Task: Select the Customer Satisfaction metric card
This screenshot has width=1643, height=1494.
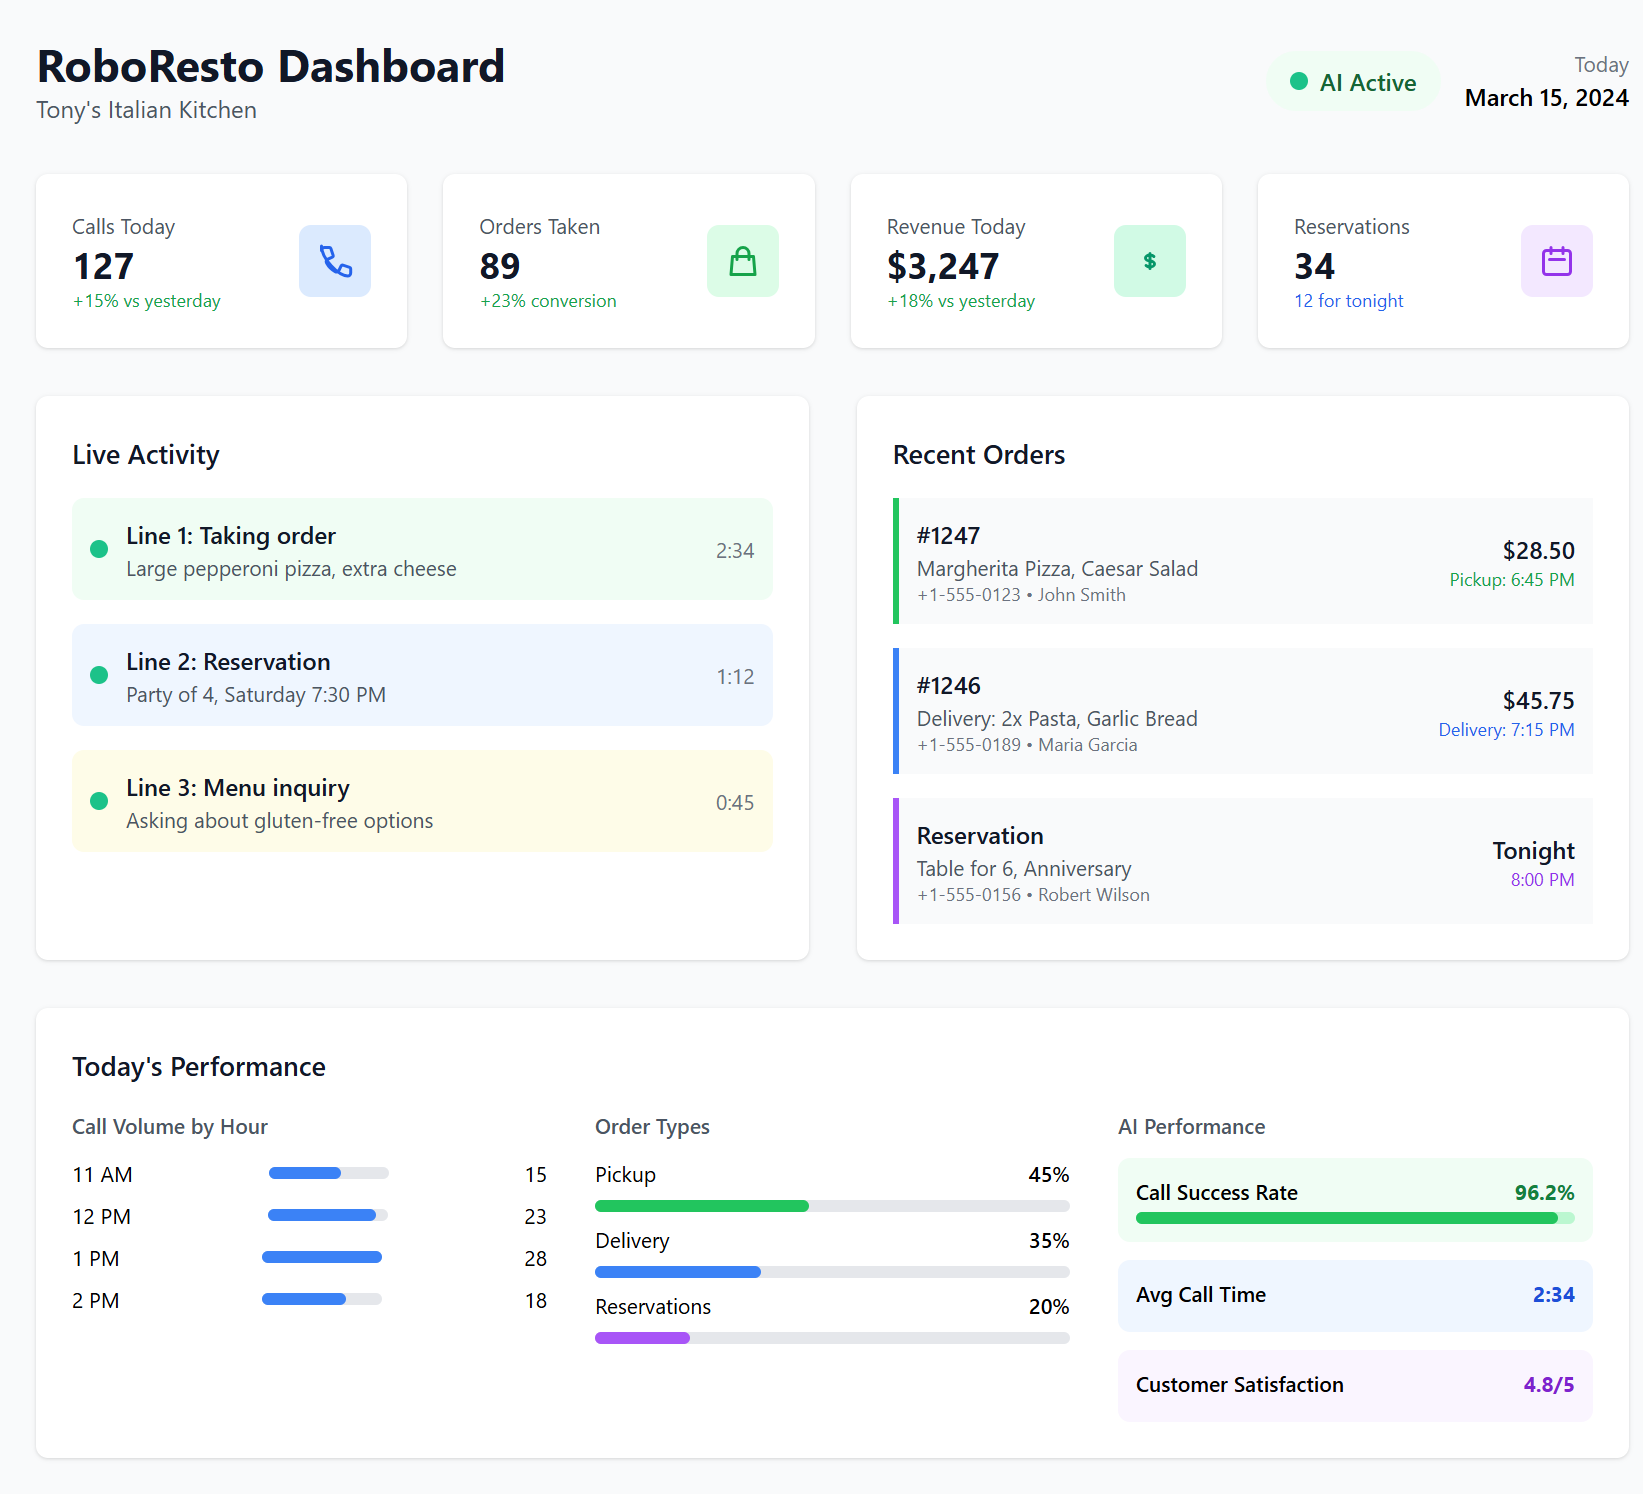Action: point(1354,1385)
